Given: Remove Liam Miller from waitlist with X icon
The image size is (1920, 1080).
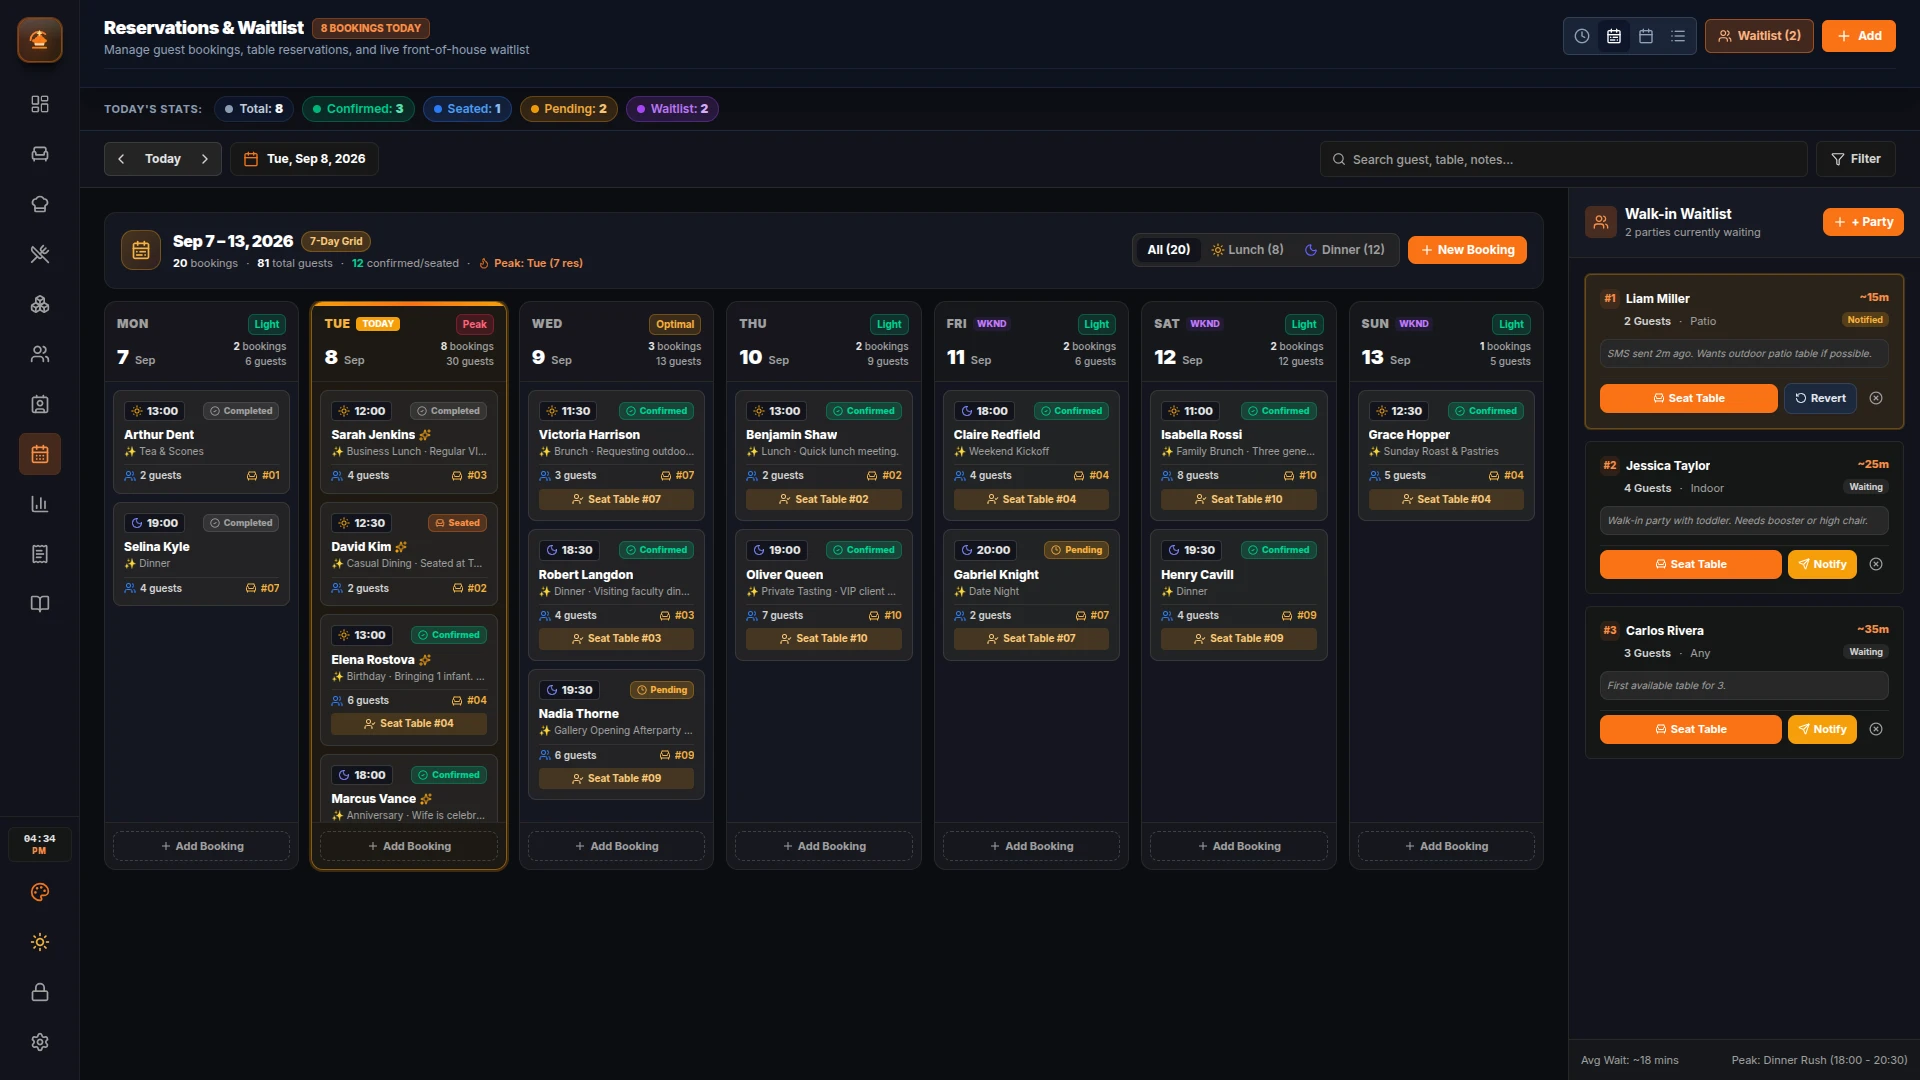Looking at the screenshot, I should [x=1876, y=398].
